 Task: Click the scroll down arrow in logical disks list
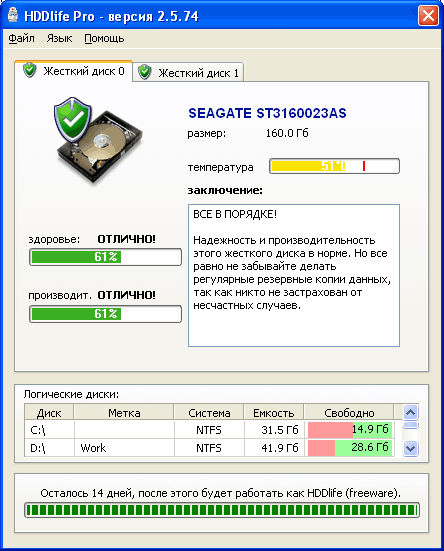coord(411,448)
